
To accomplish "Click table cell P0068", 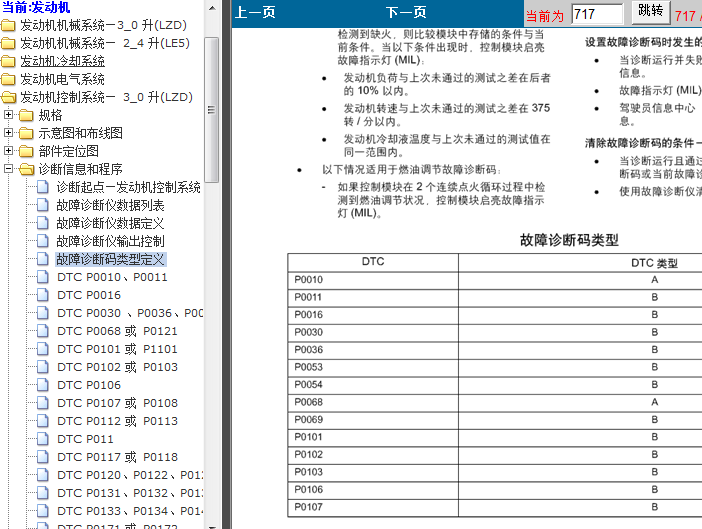I will click(372, 402).
